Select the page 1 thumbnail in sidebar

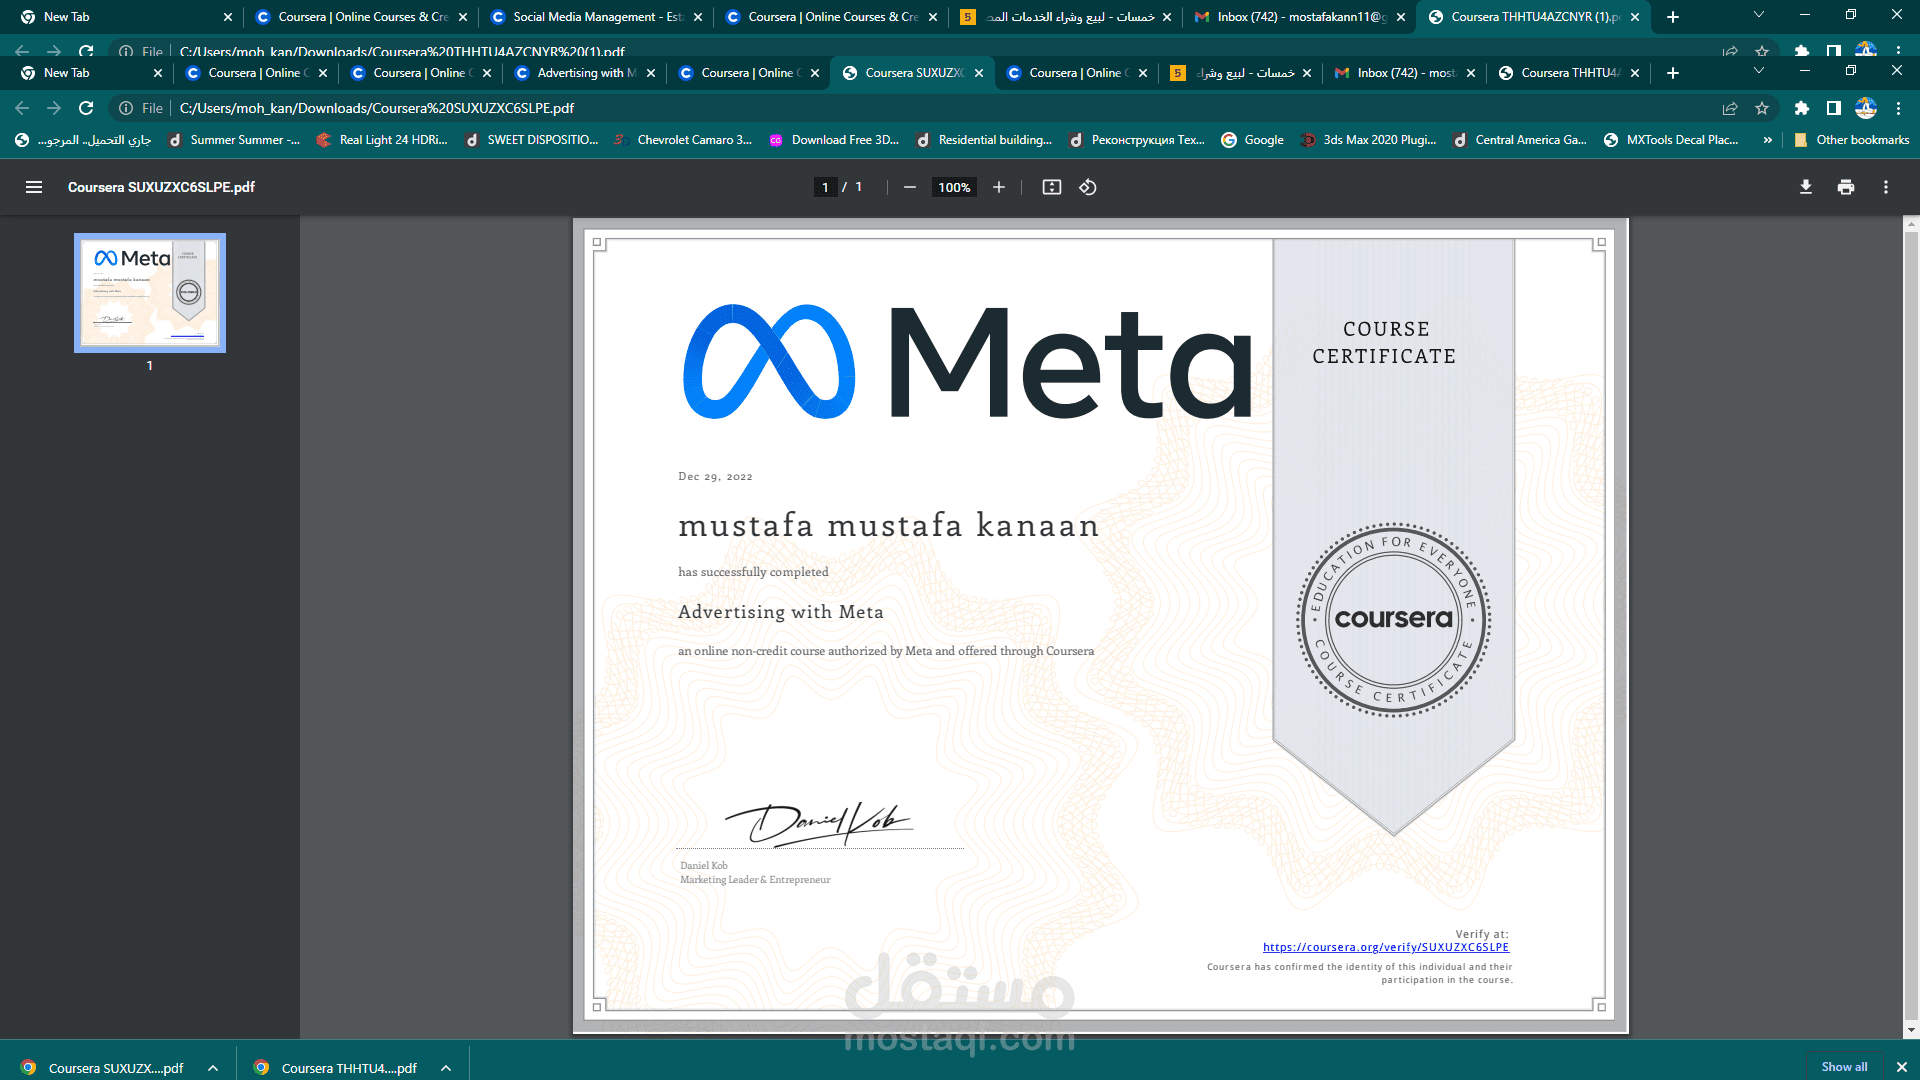(x=149, y=293)
